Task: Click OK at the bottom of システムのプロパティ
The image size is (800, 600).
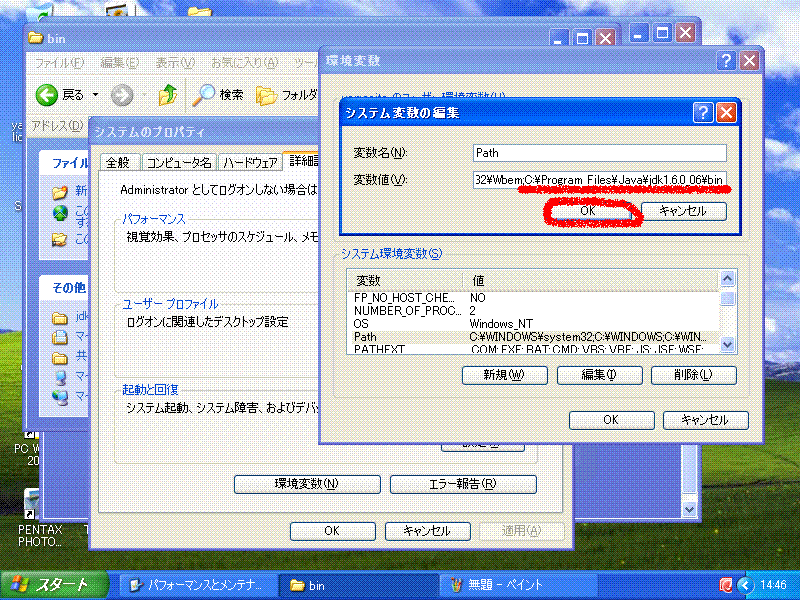Action: tap(333, 531)
